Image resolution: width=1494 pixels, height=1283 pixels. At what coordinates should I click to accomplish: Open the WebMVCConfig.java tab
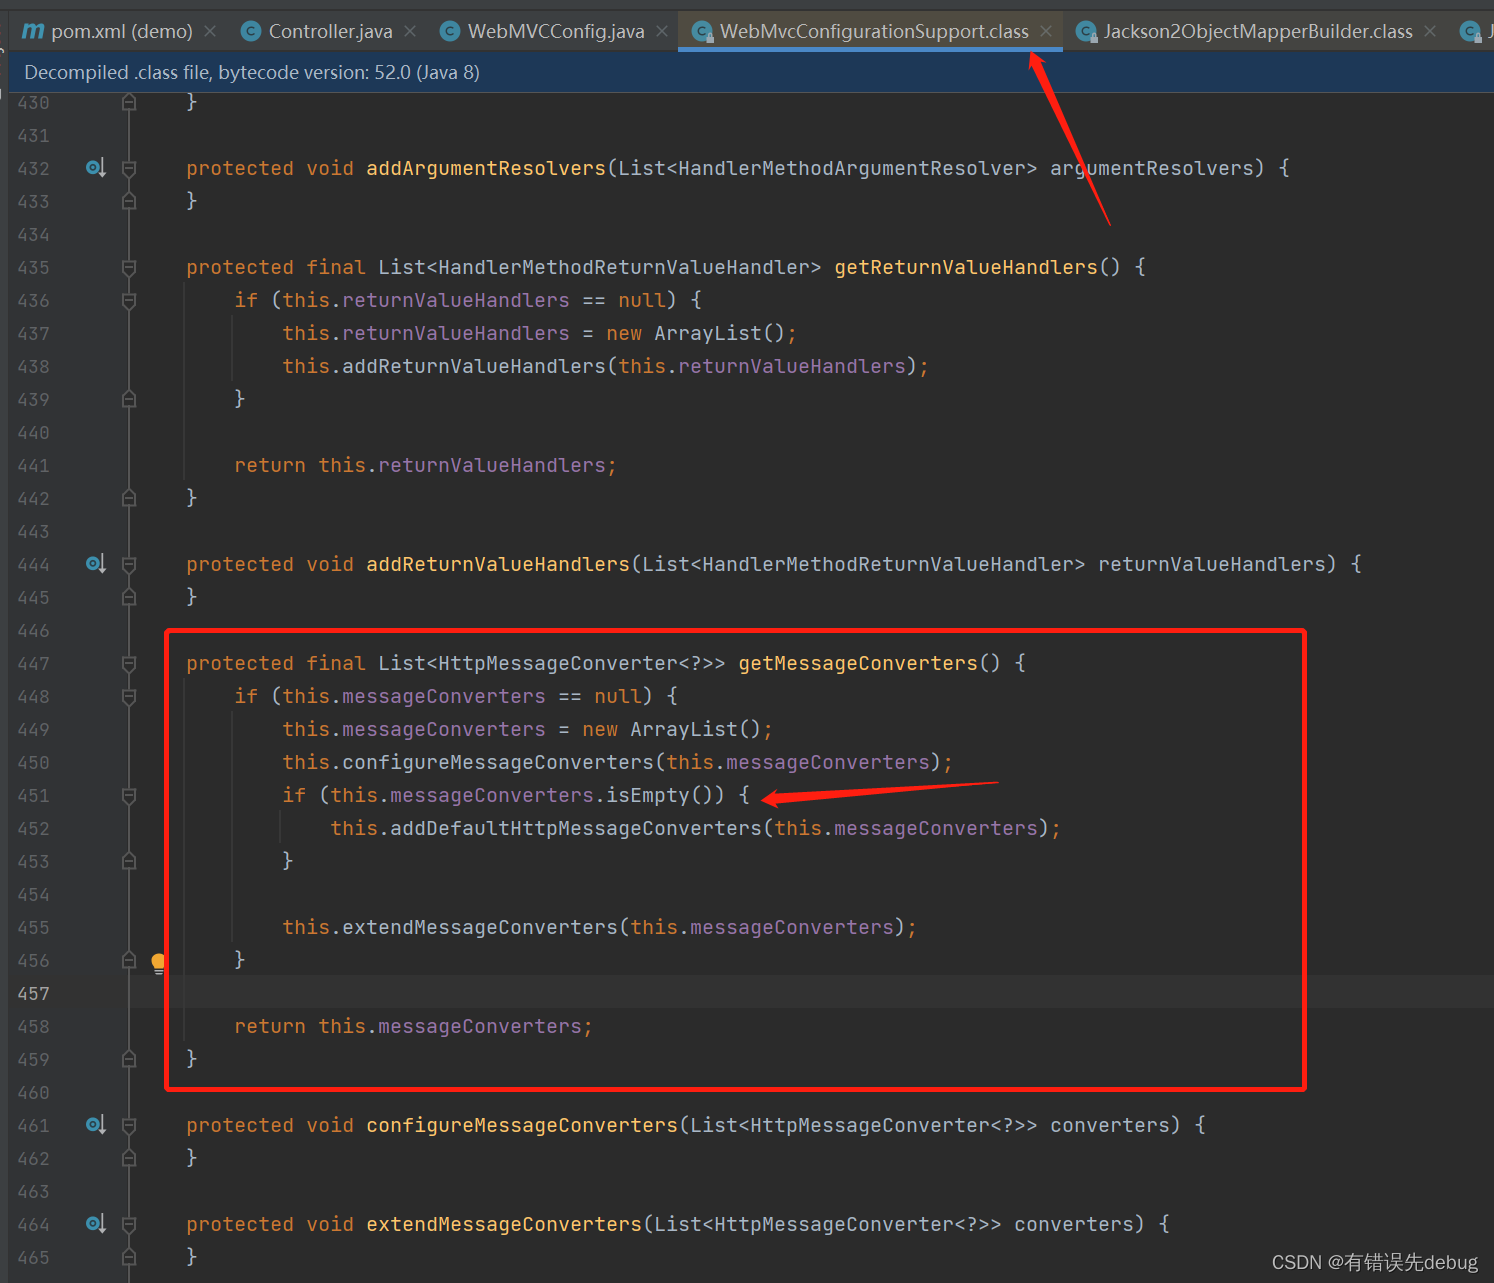click(x=556, y=31)
